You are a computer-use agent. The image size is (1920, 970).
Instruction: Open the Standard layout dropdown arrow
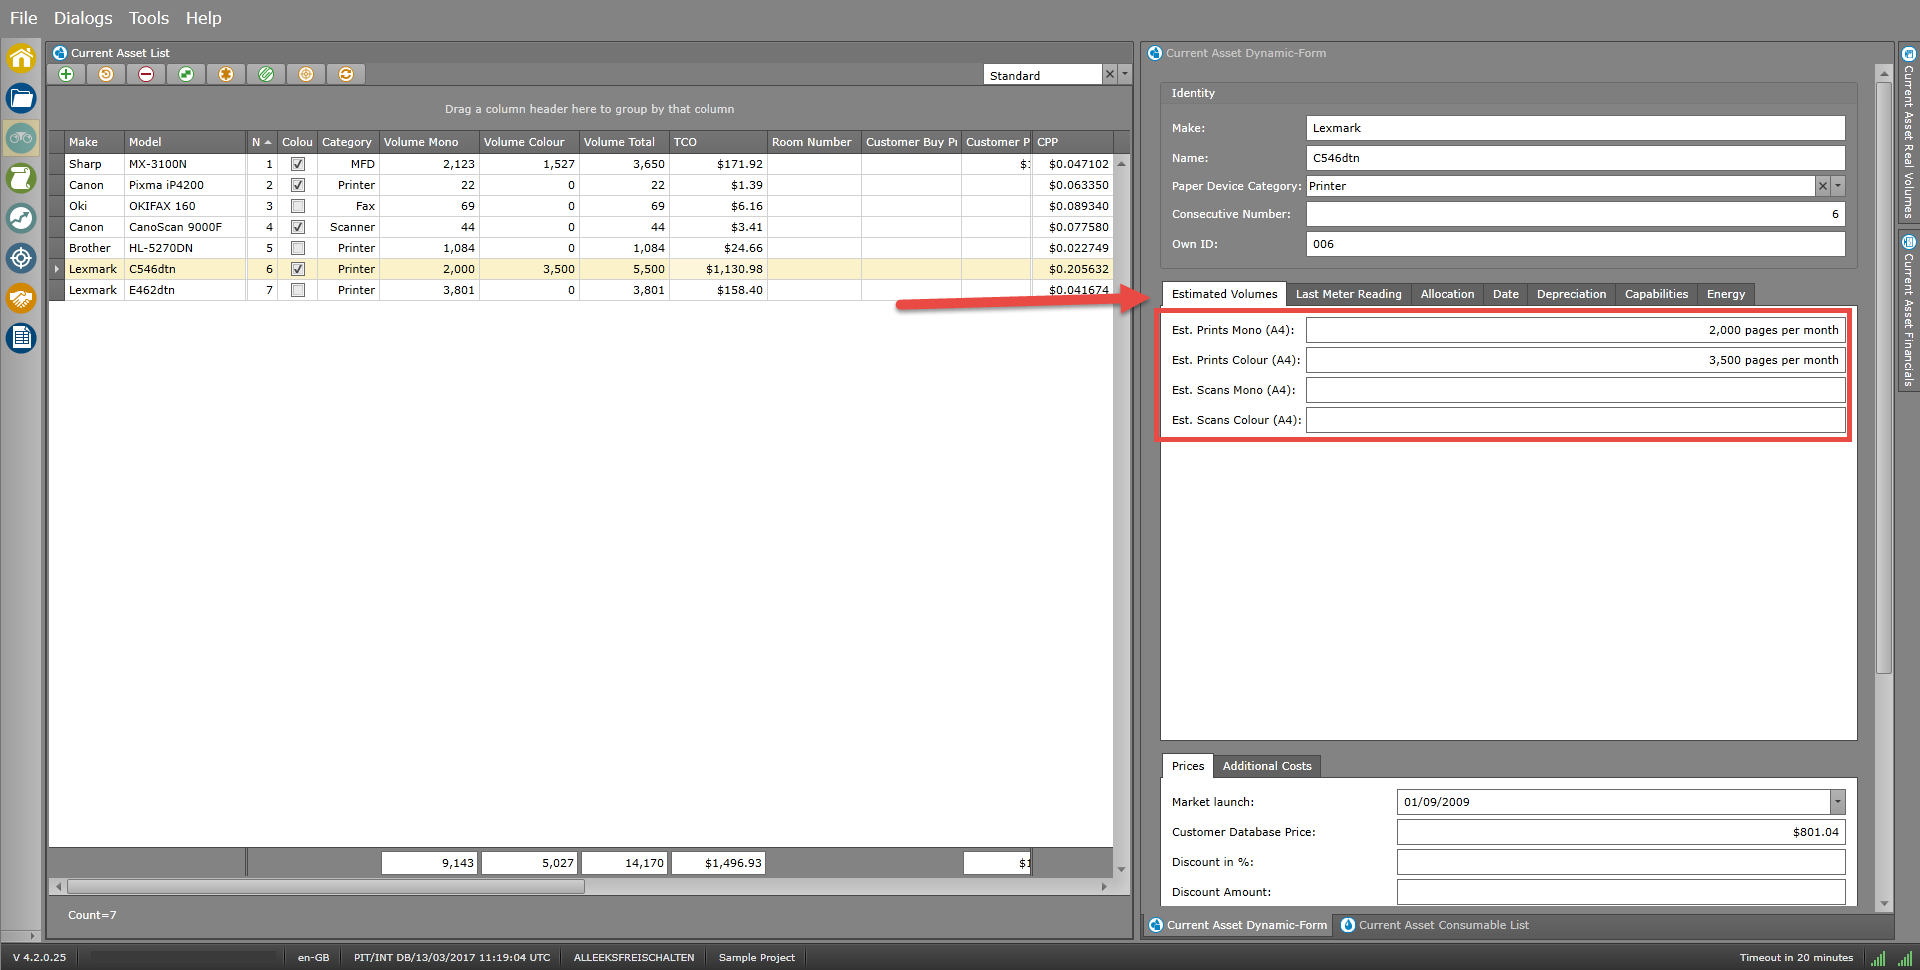pyautogui.click(x=1125, y=74)
